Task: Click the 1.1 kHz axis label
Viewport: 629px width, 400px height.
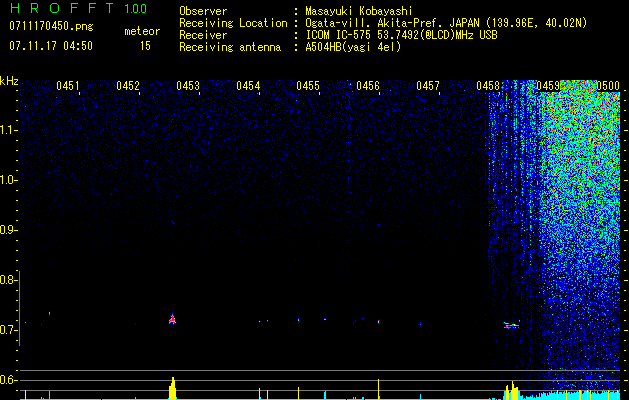Action: point(8,130)
